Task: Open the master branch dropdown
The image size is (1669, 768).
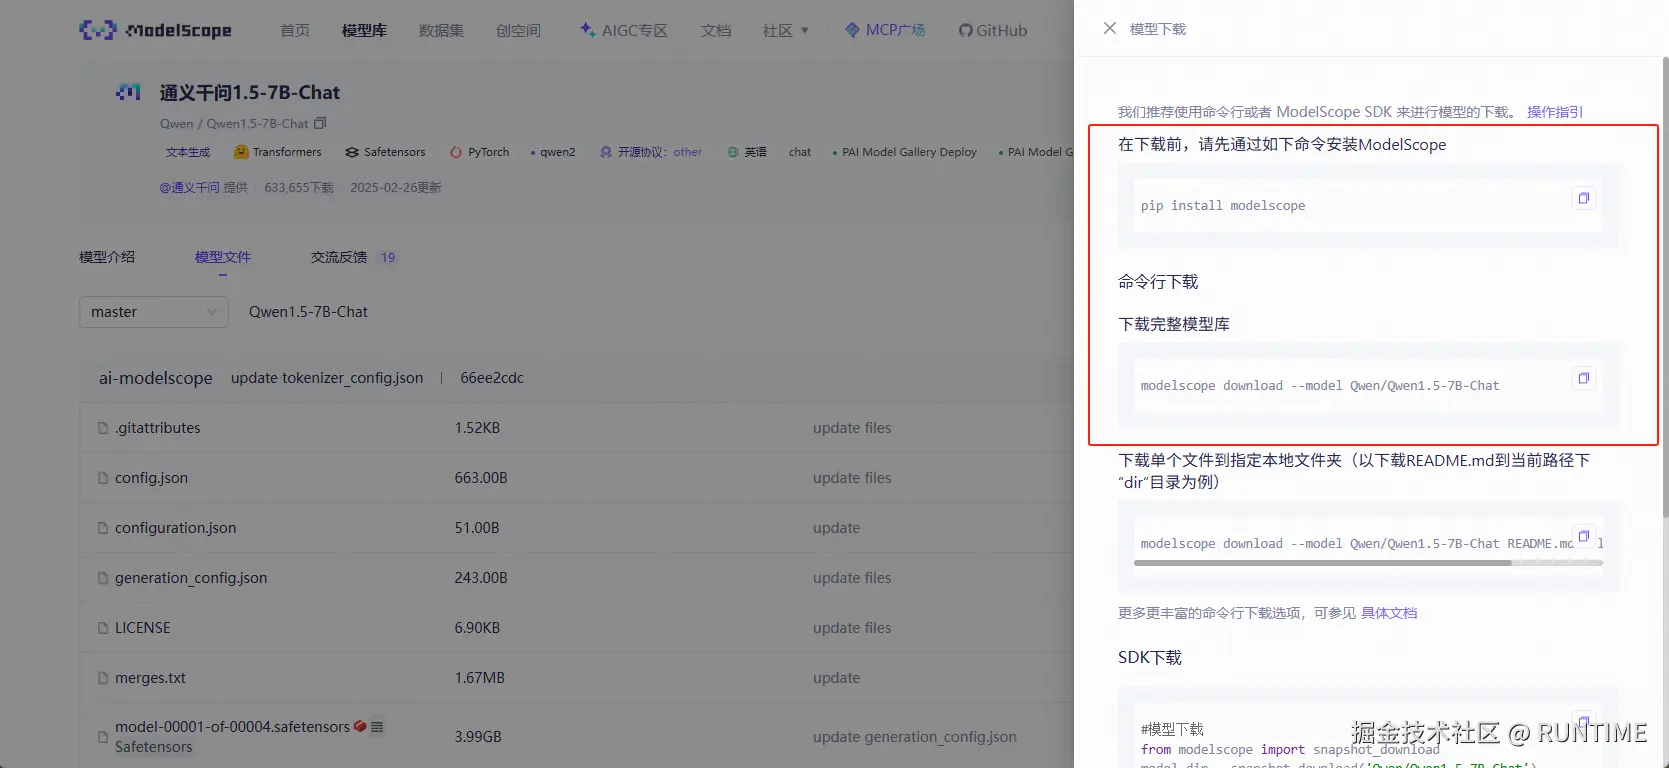Action: click(154, 312)
